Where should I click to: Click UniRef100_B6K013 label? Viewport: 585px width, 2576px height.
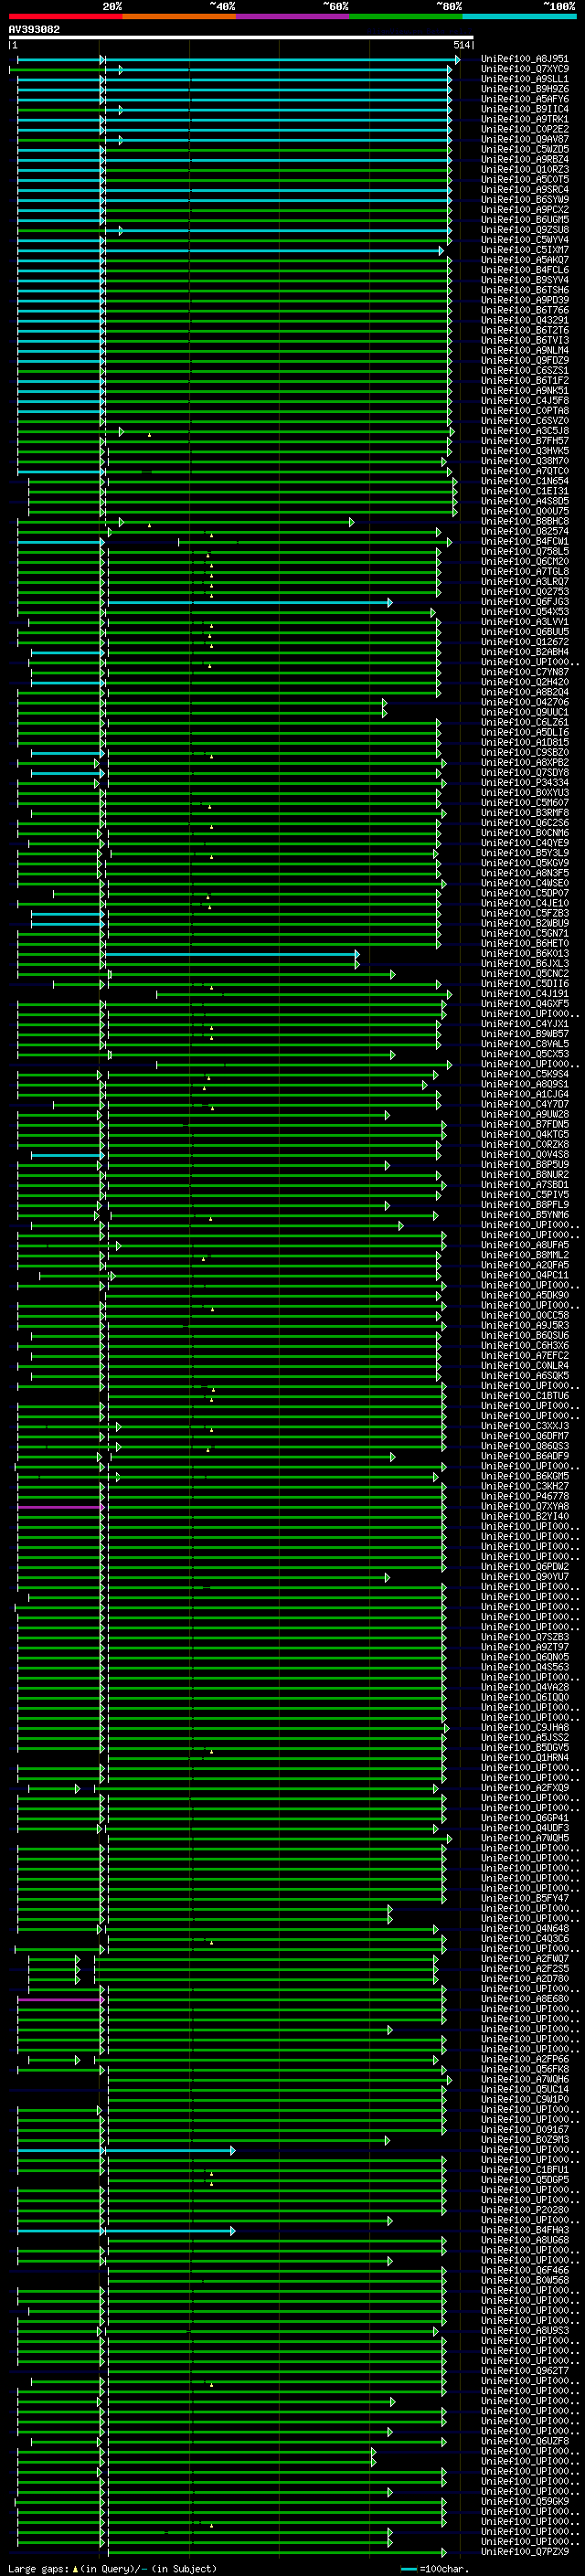coord(525,954)
